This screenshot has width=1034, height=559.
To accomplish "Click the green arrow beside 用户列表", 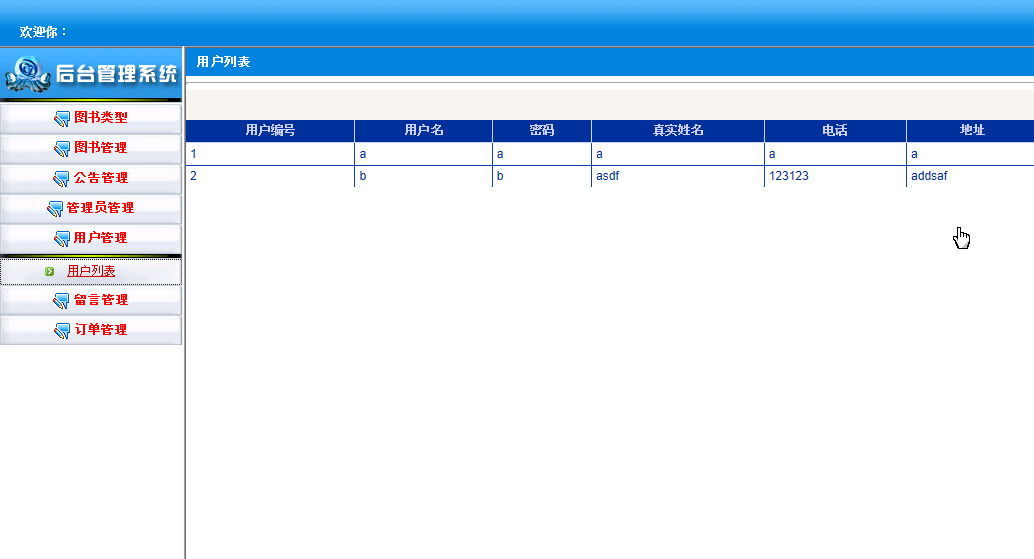I will (49, 272).
